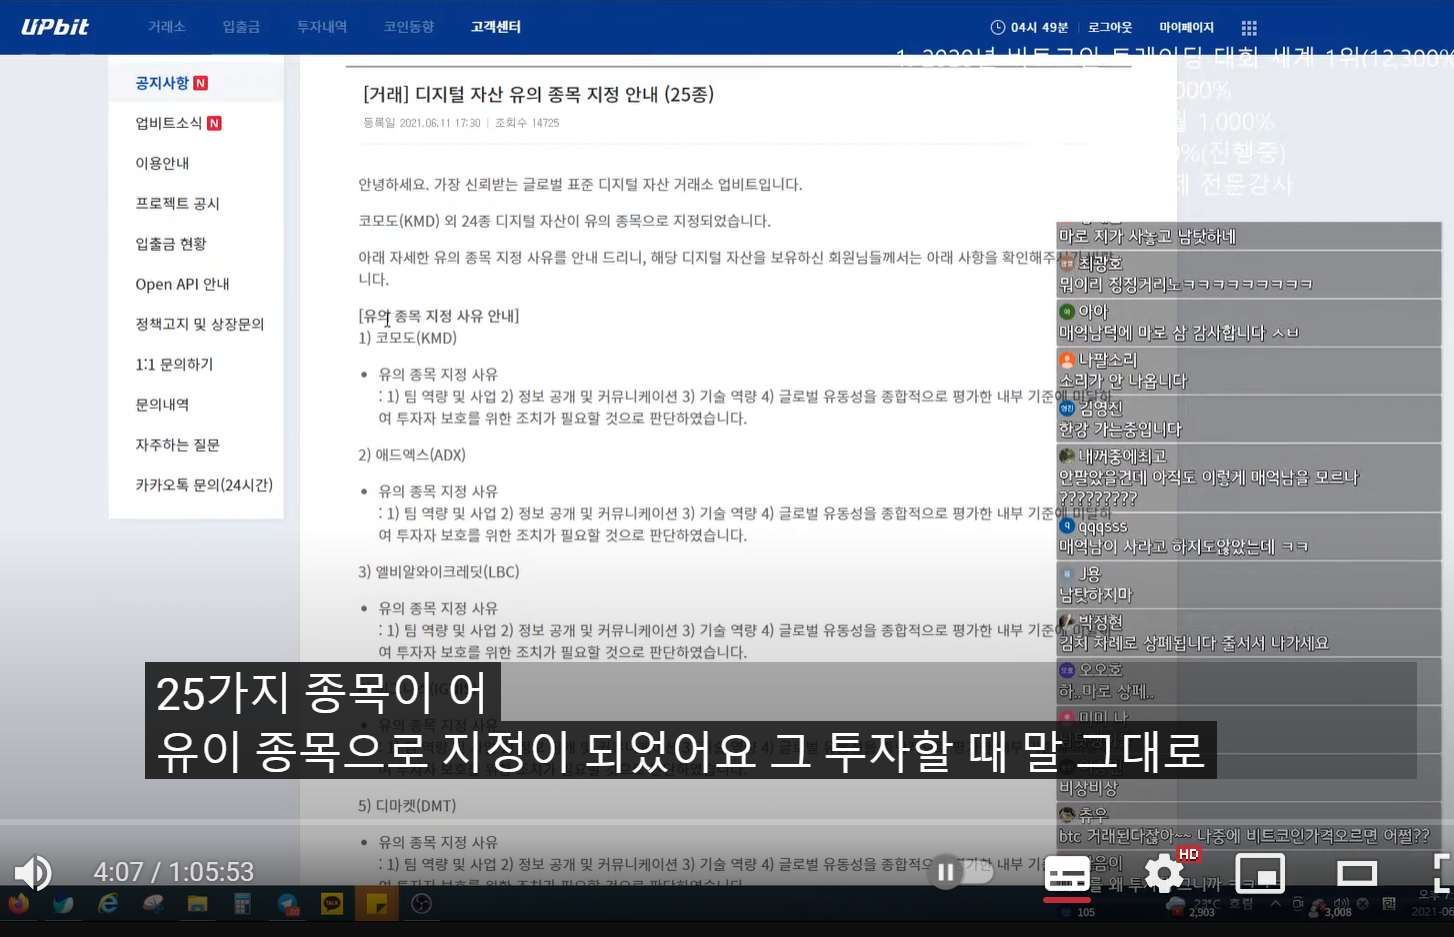Screen dimensions: 1454x937
Task: Click 등록일 2021.06.11 17:30 text
Action: [422, 123]
